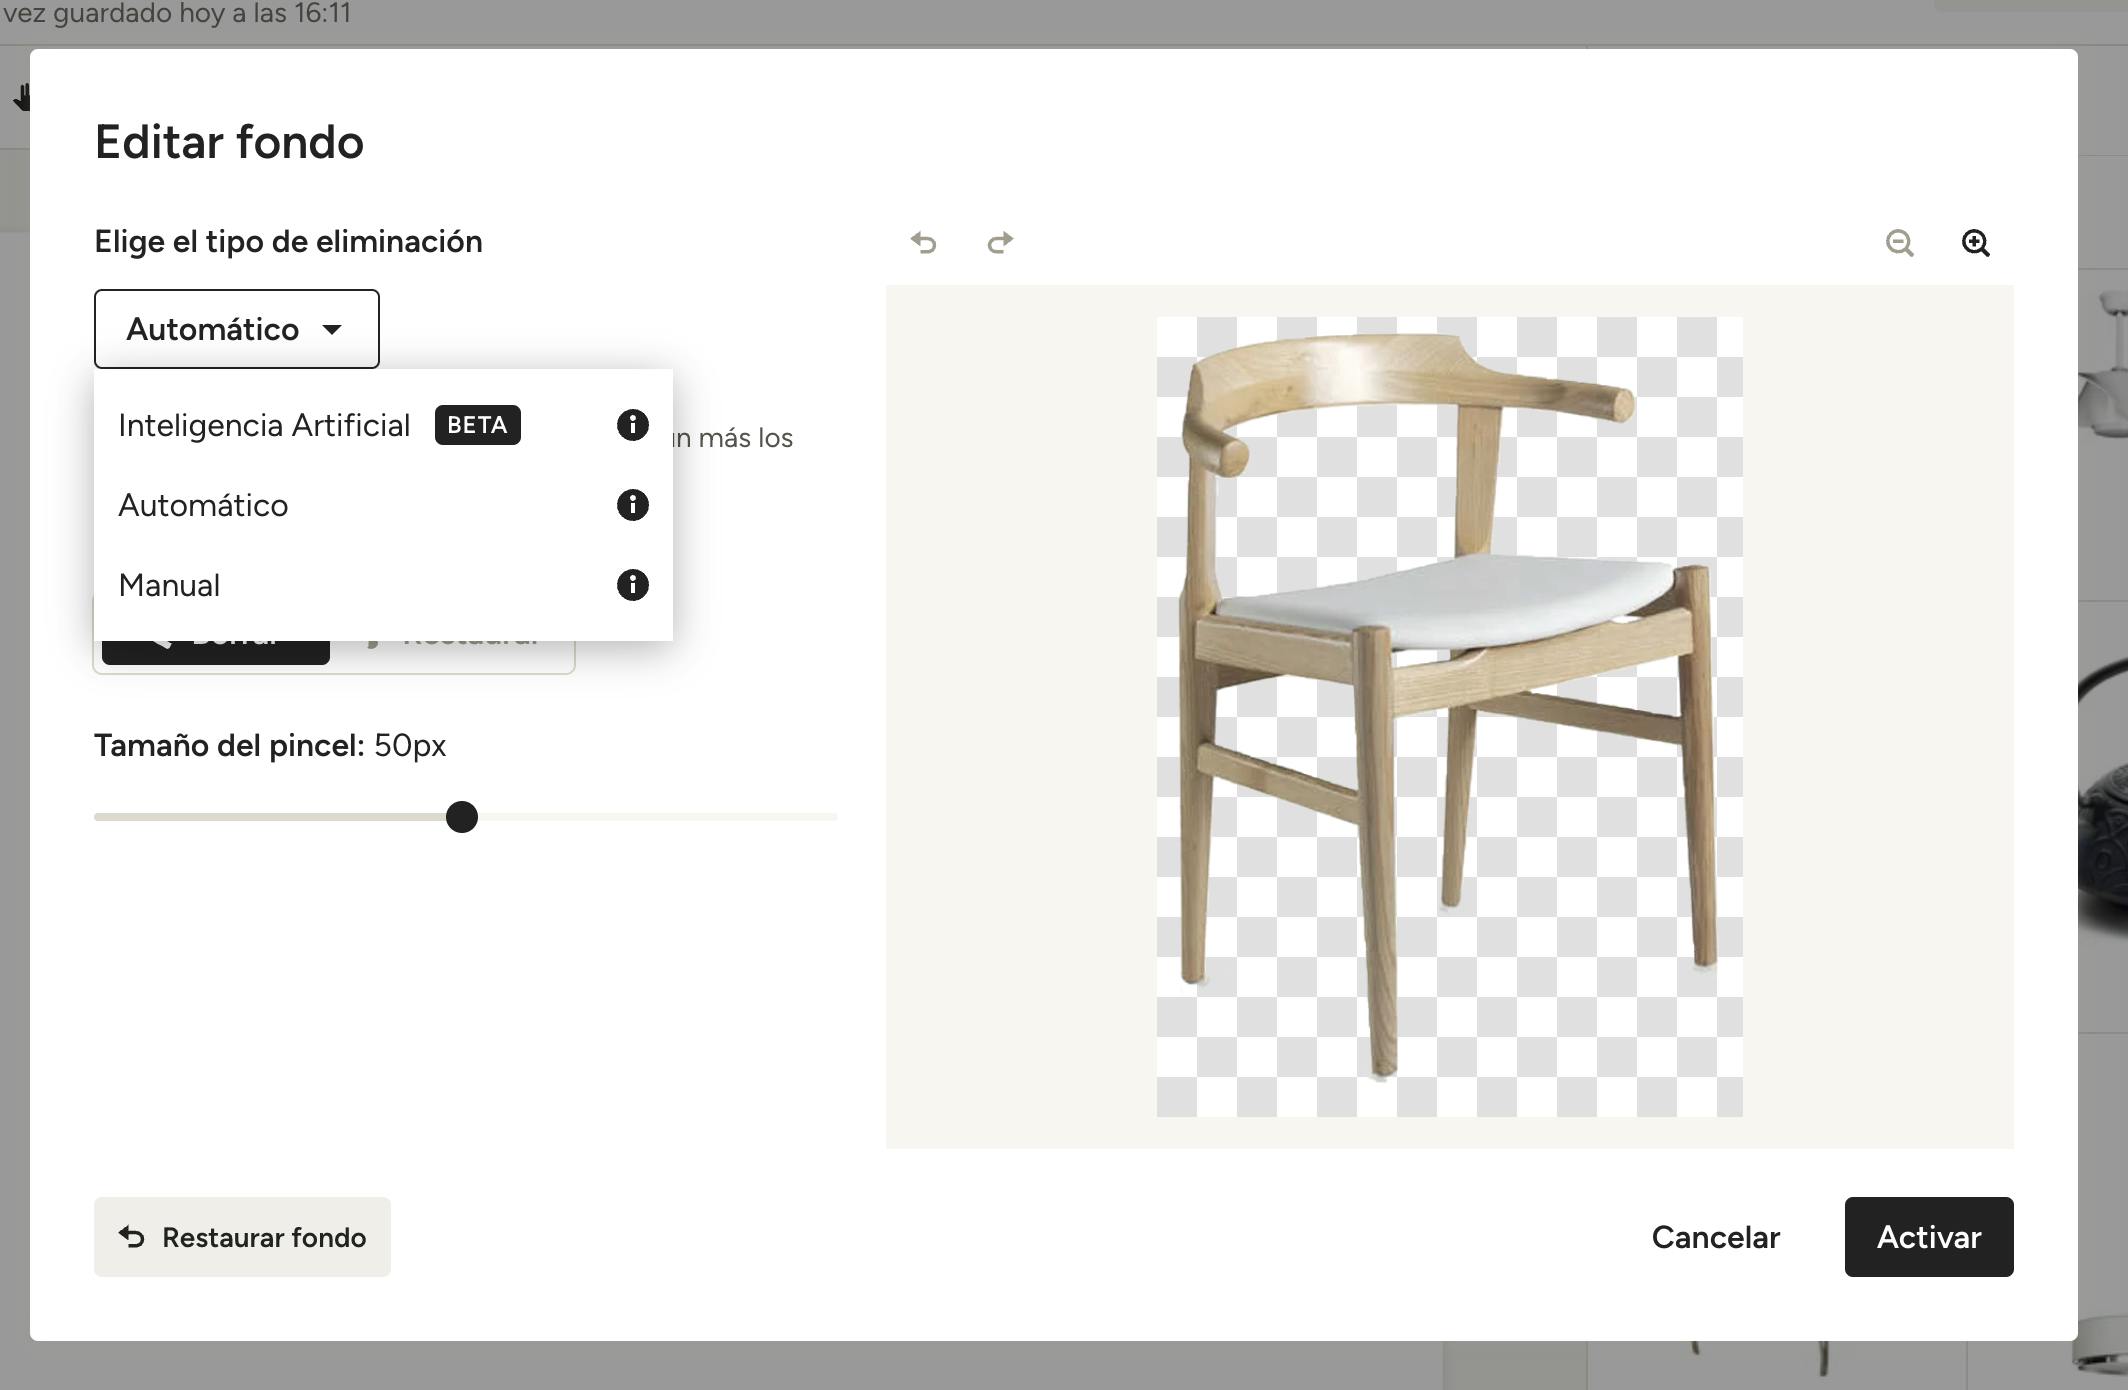
Task: Choose Manual from the removal list
Action: [x=170, y=585]
